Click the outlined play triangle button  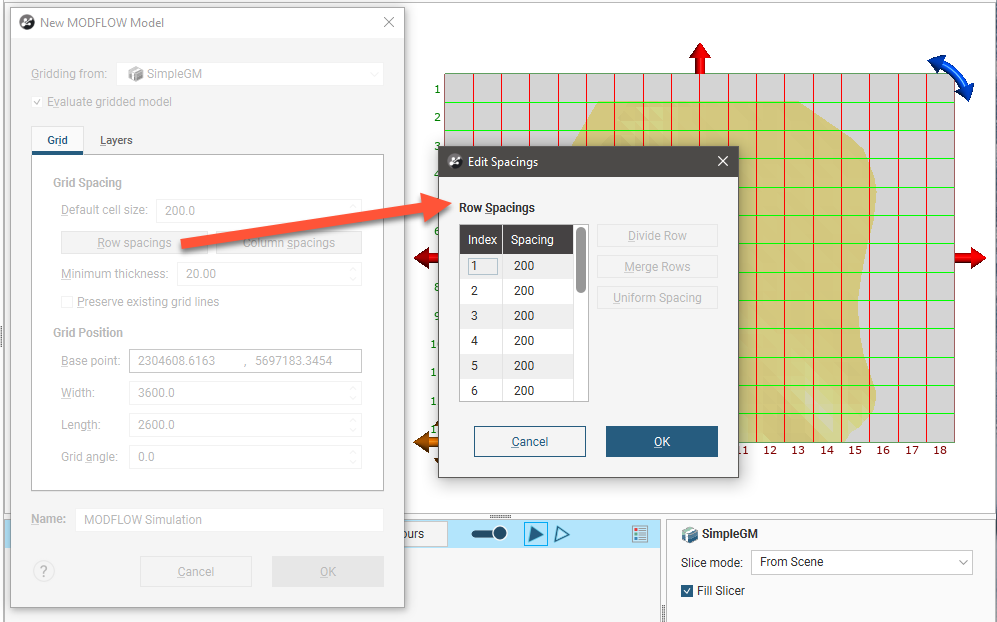[x=562, y=534]
